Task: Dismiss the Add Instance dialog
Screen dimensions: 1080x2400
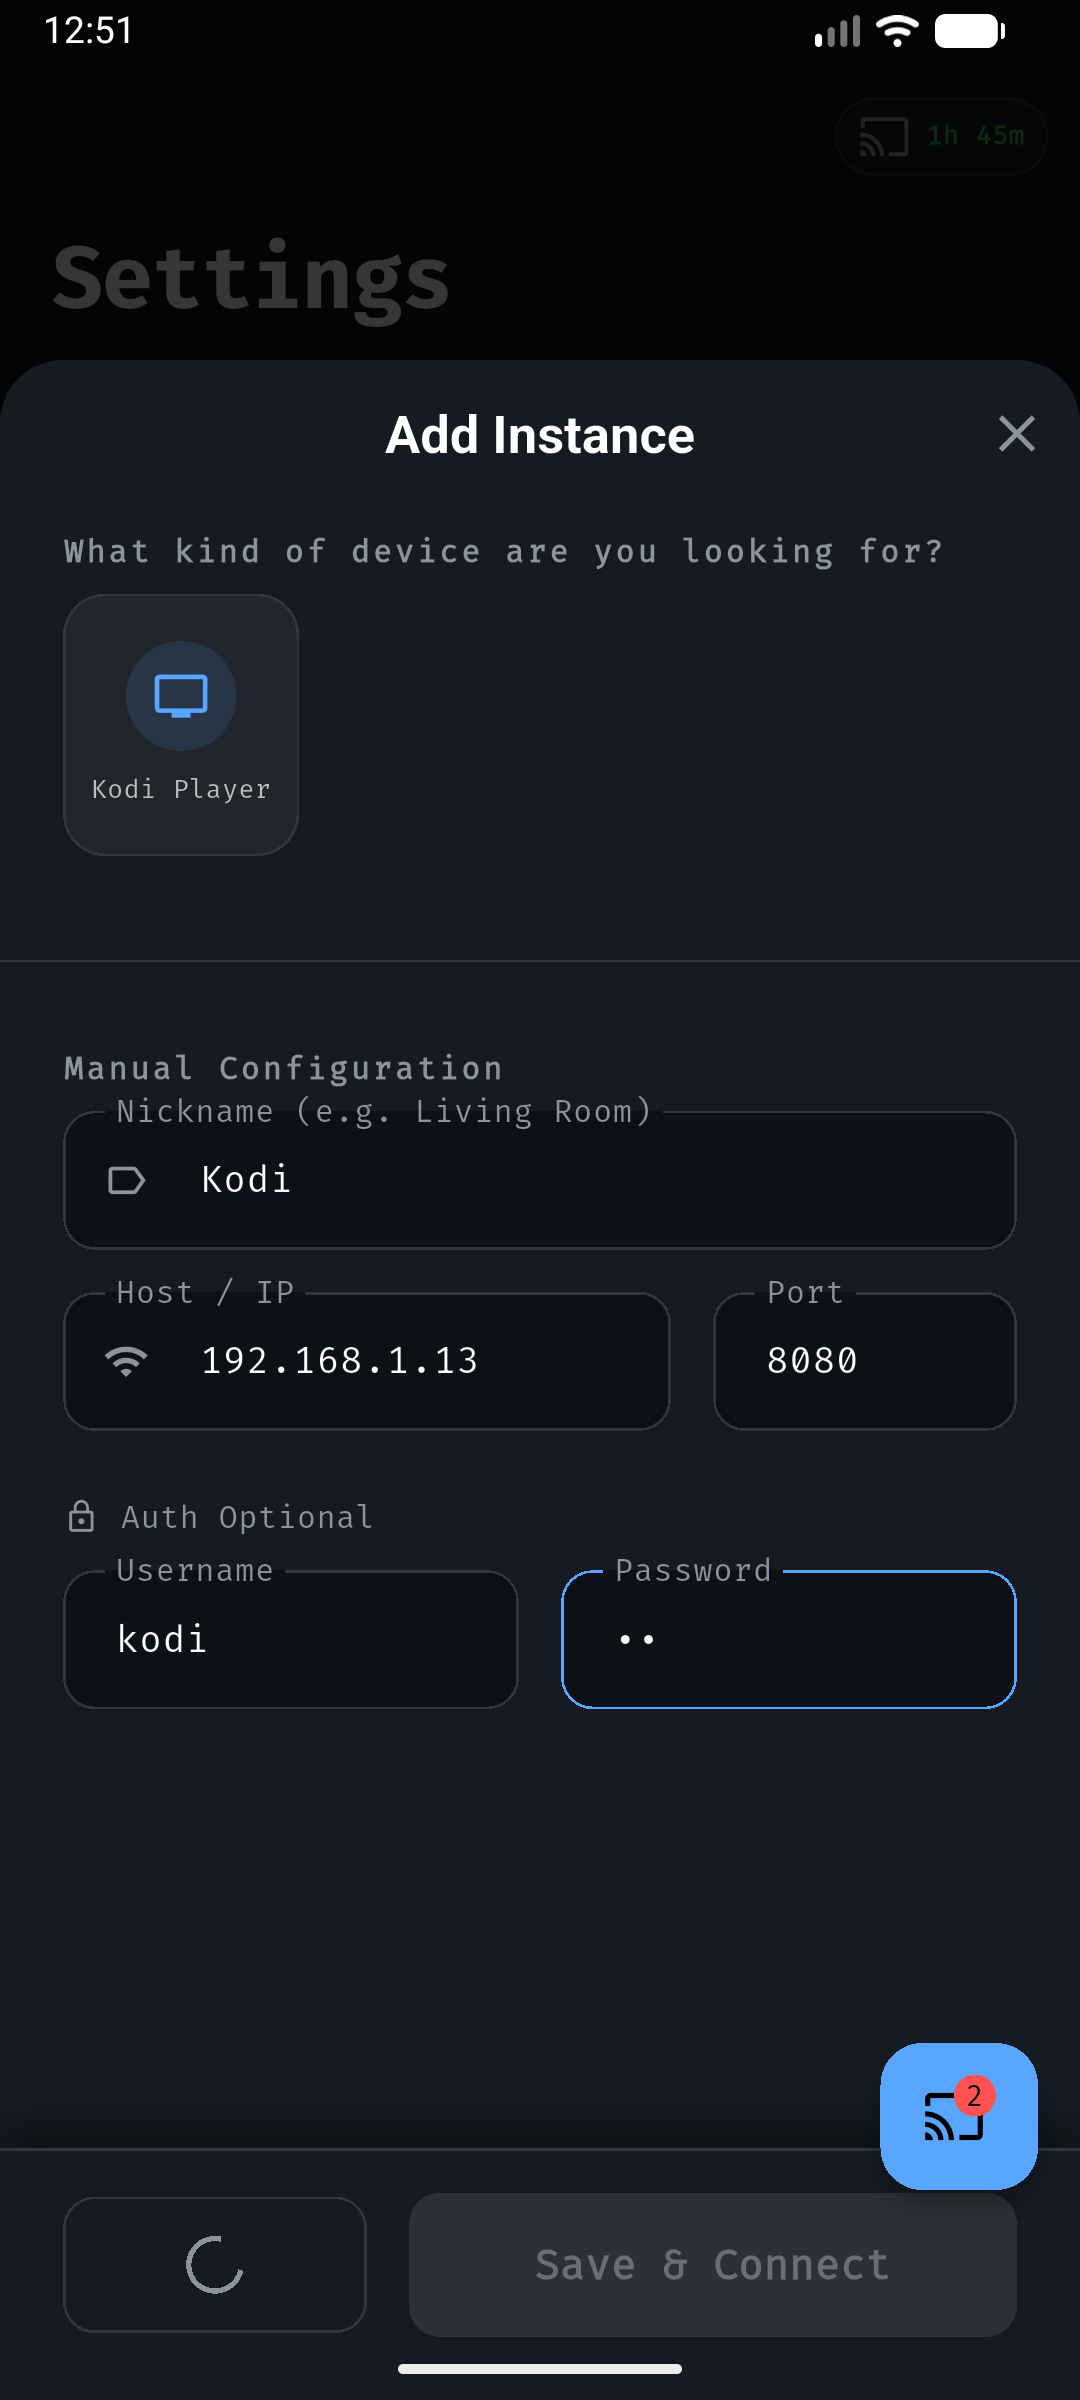Action: coord(1016,434)
